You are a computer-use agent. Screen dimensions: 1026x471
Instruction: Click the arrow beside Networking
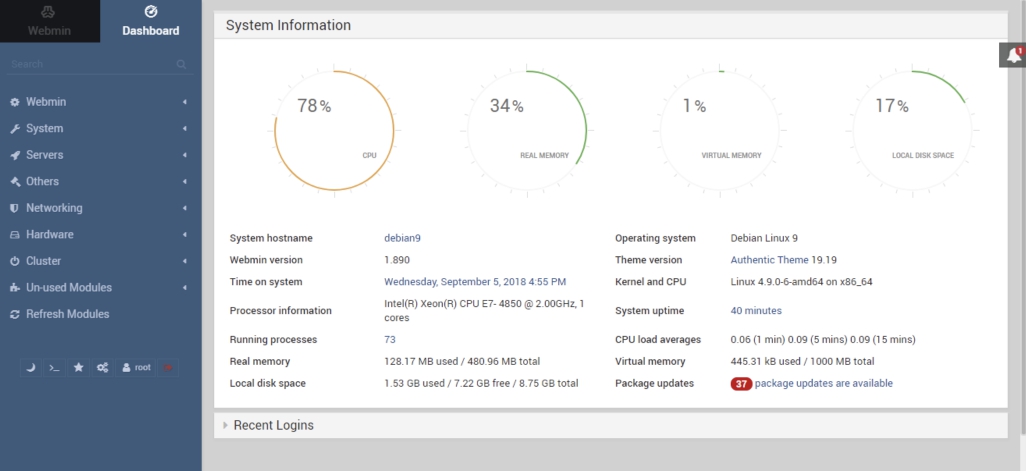click(185, 208)
